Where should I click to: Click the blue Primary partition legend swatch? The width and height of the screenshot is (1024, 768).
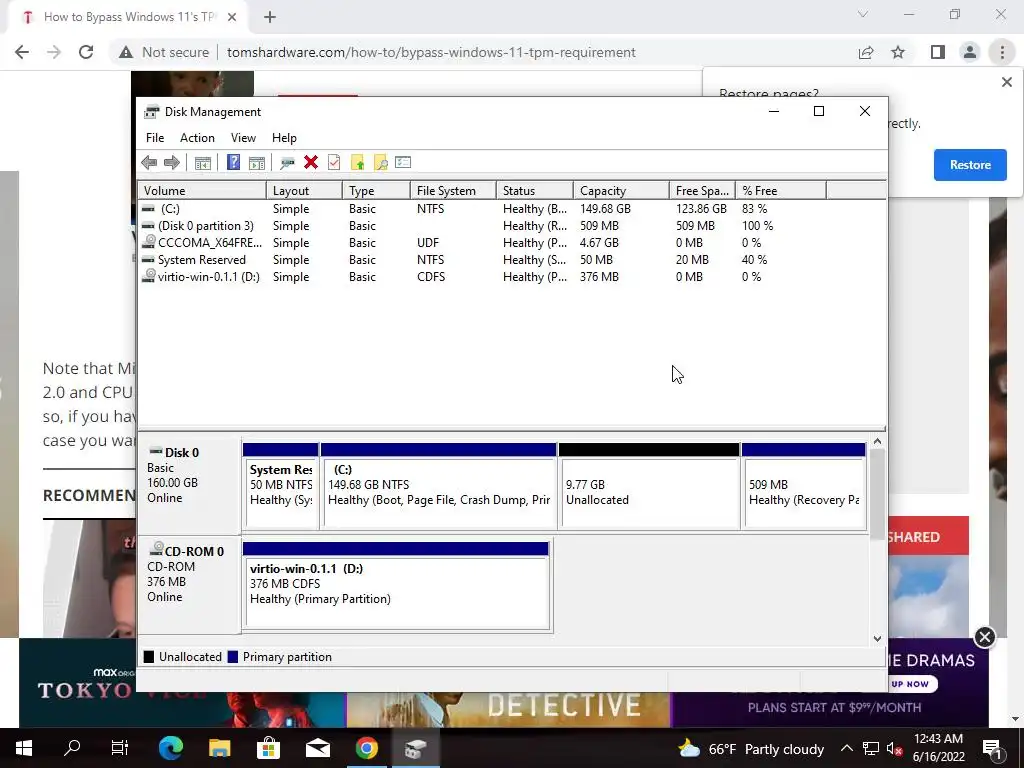coord(232,657)
